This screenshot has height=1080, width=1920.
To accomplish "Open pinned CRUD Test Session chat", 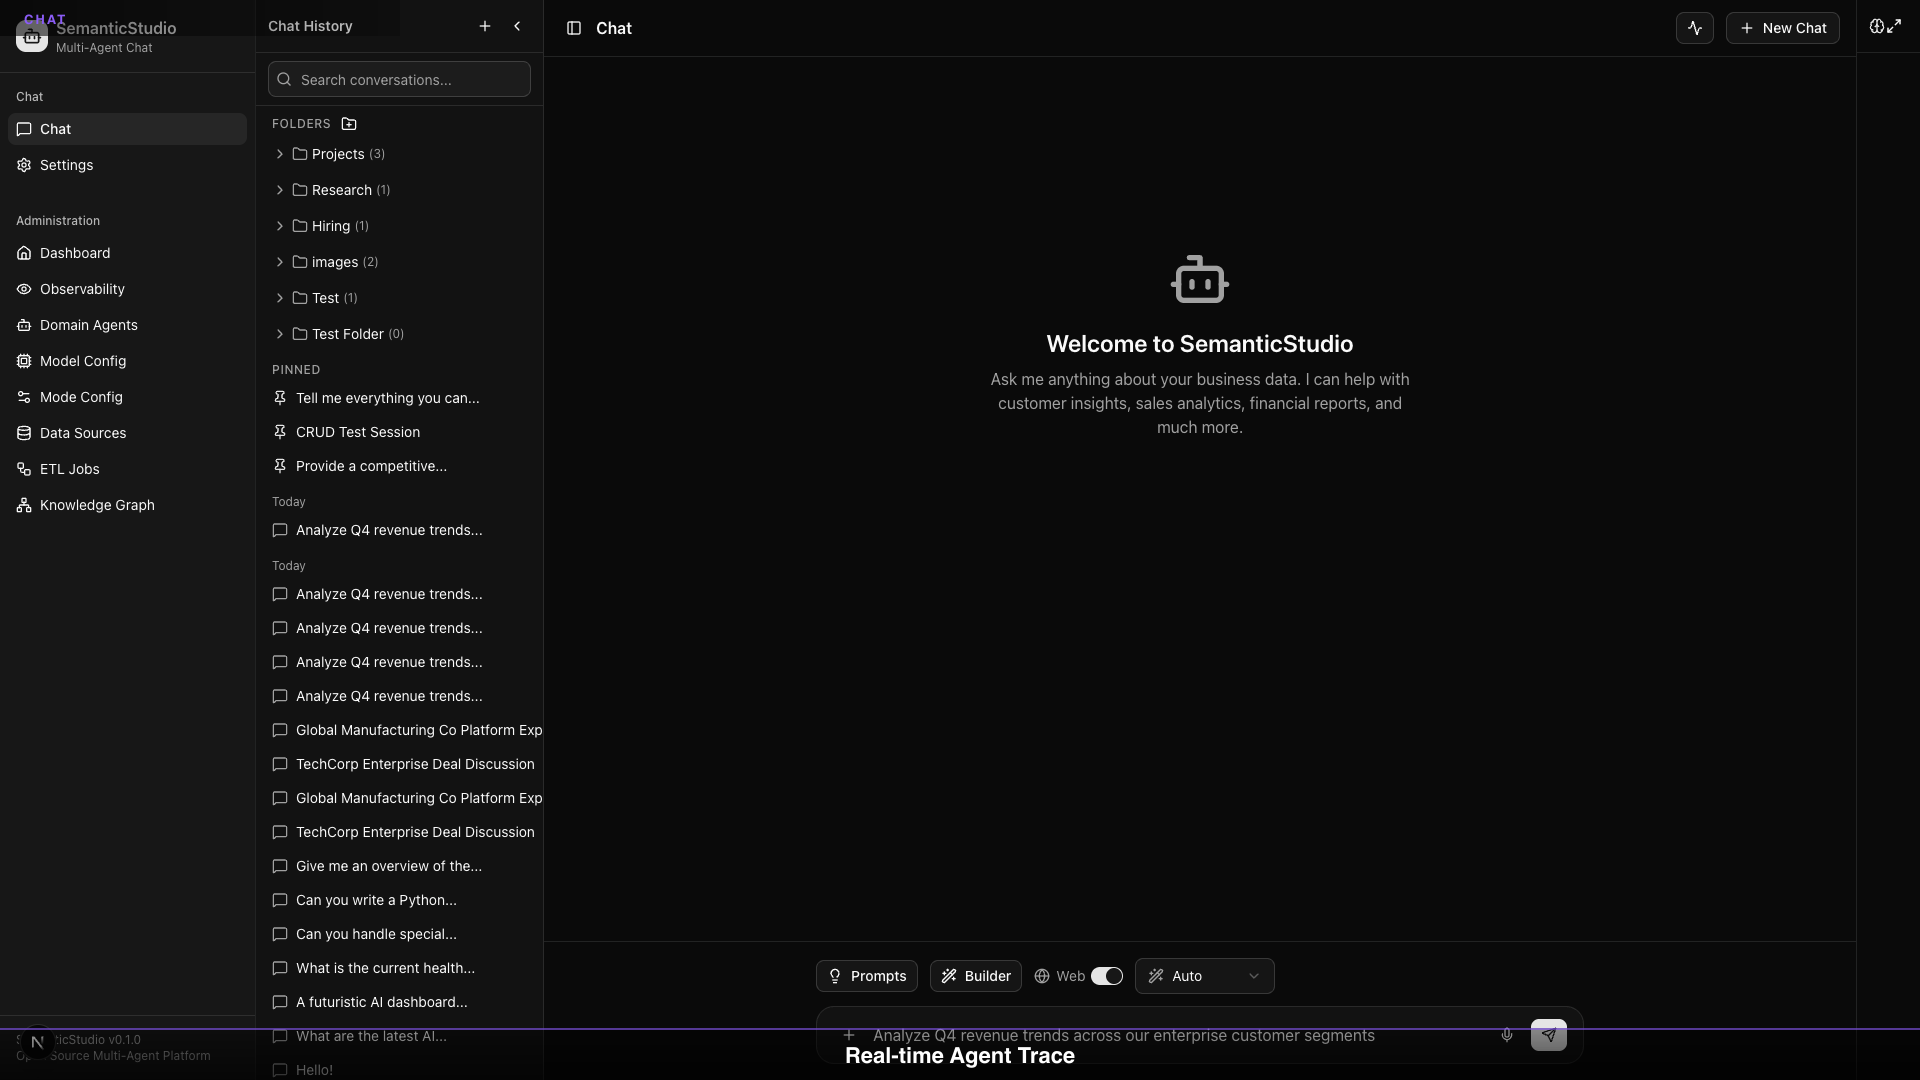I will [x=358, y=432].
